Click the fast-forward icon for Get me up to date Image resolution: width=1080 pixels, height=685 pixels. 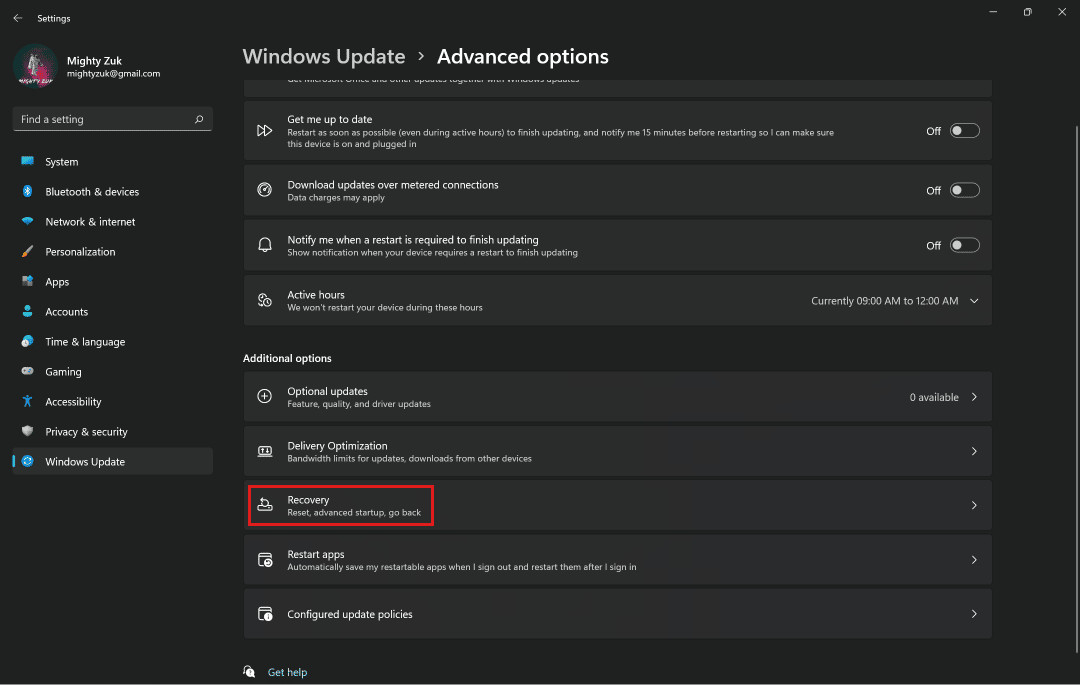tap(264, 131)
